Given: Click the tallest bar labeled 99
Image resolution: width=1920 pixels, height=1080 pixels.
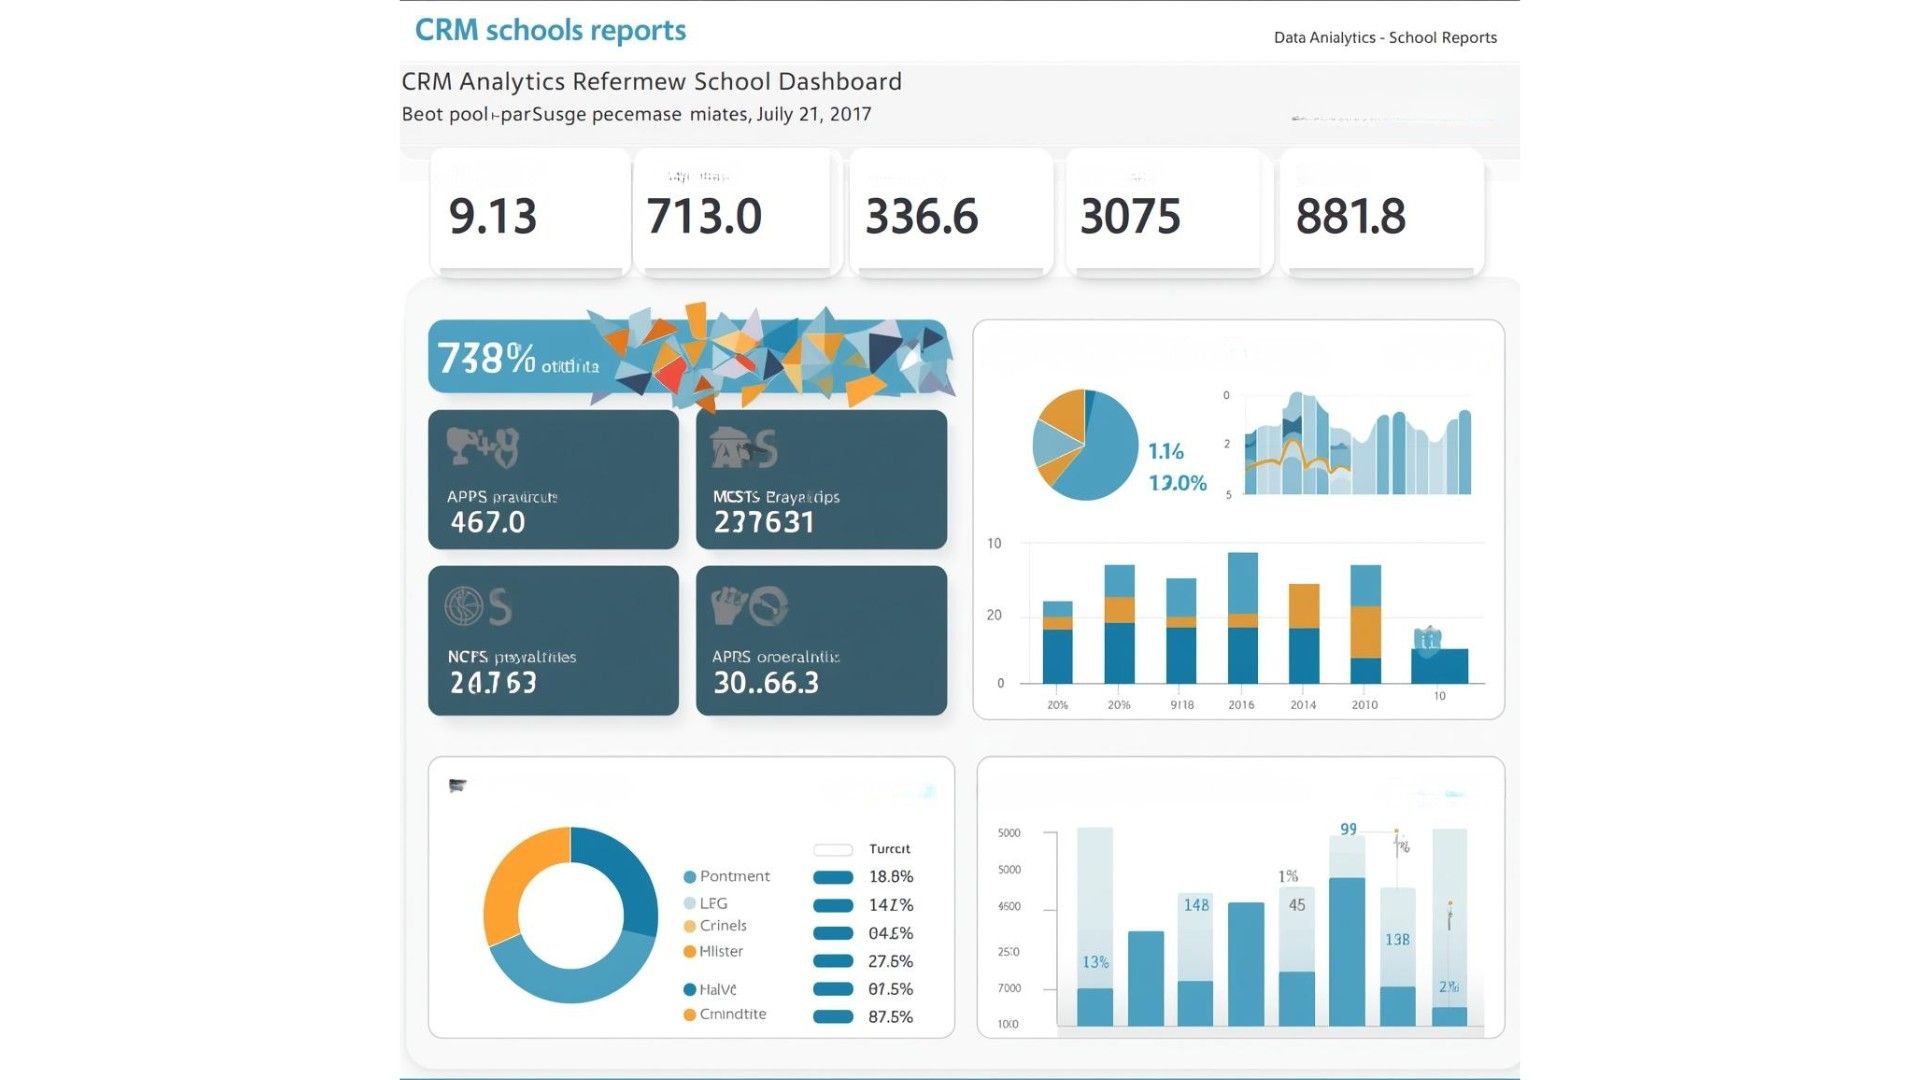Looking at the screenshot, I should (x=1347, y=950).
